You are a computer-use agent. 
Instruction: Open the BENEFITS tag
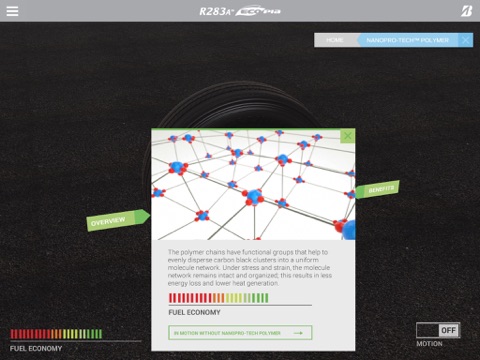(377, 190)
